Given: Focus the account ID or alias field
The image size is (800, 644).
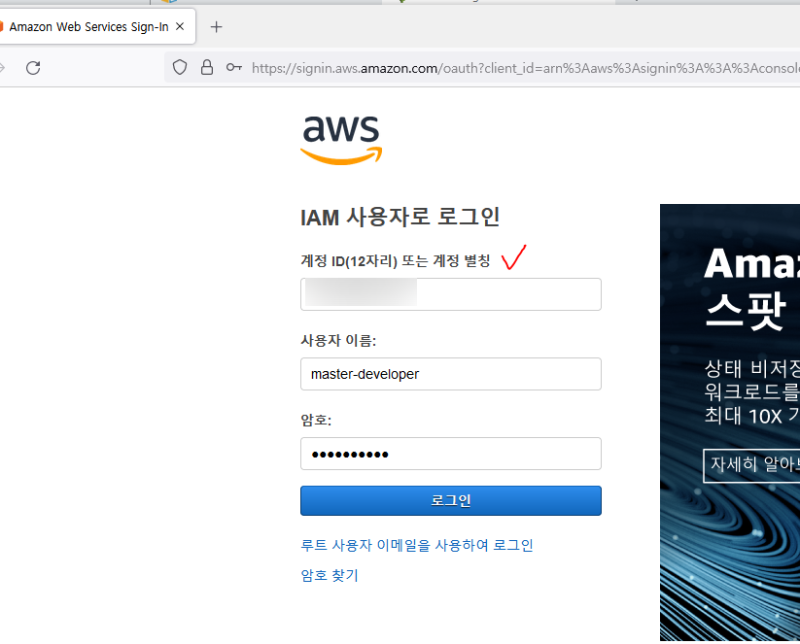Looking at the screenshot, I should (x=451, y=294).
